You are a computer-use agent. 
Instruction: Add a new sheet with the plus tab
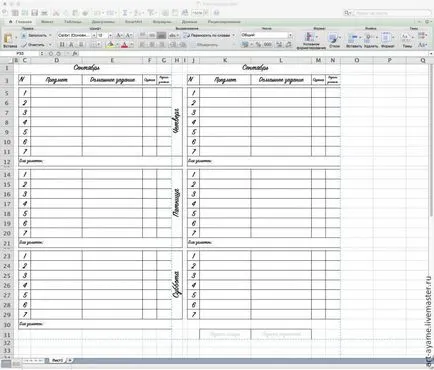coord(70,360)
